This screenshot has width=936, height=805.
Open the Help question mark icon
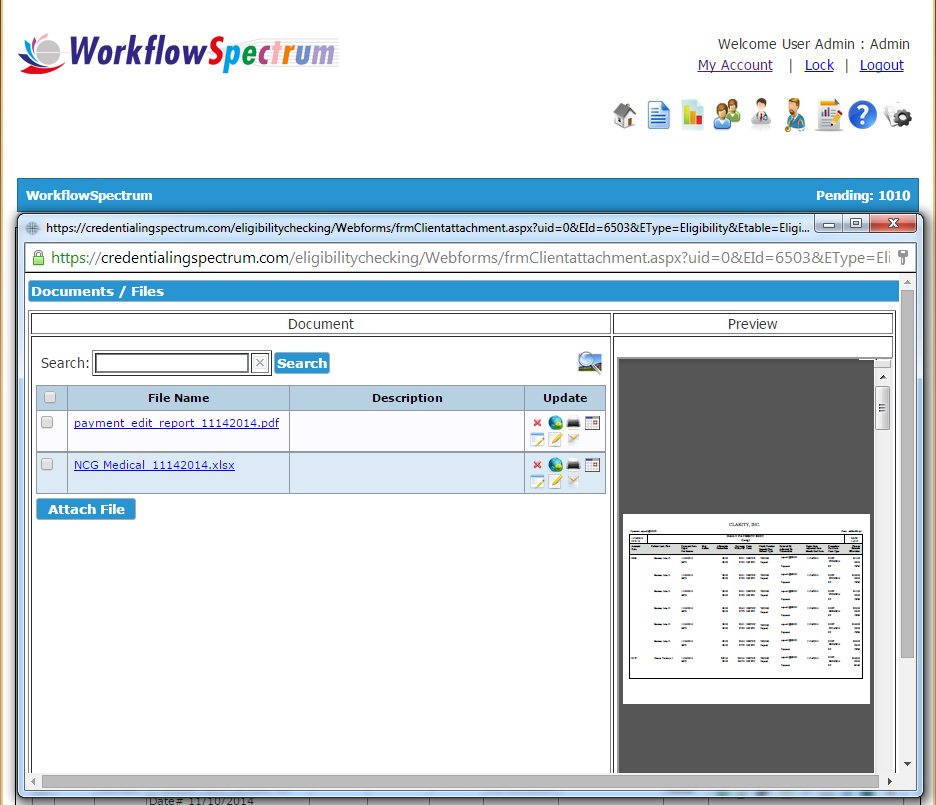[862, 115]
